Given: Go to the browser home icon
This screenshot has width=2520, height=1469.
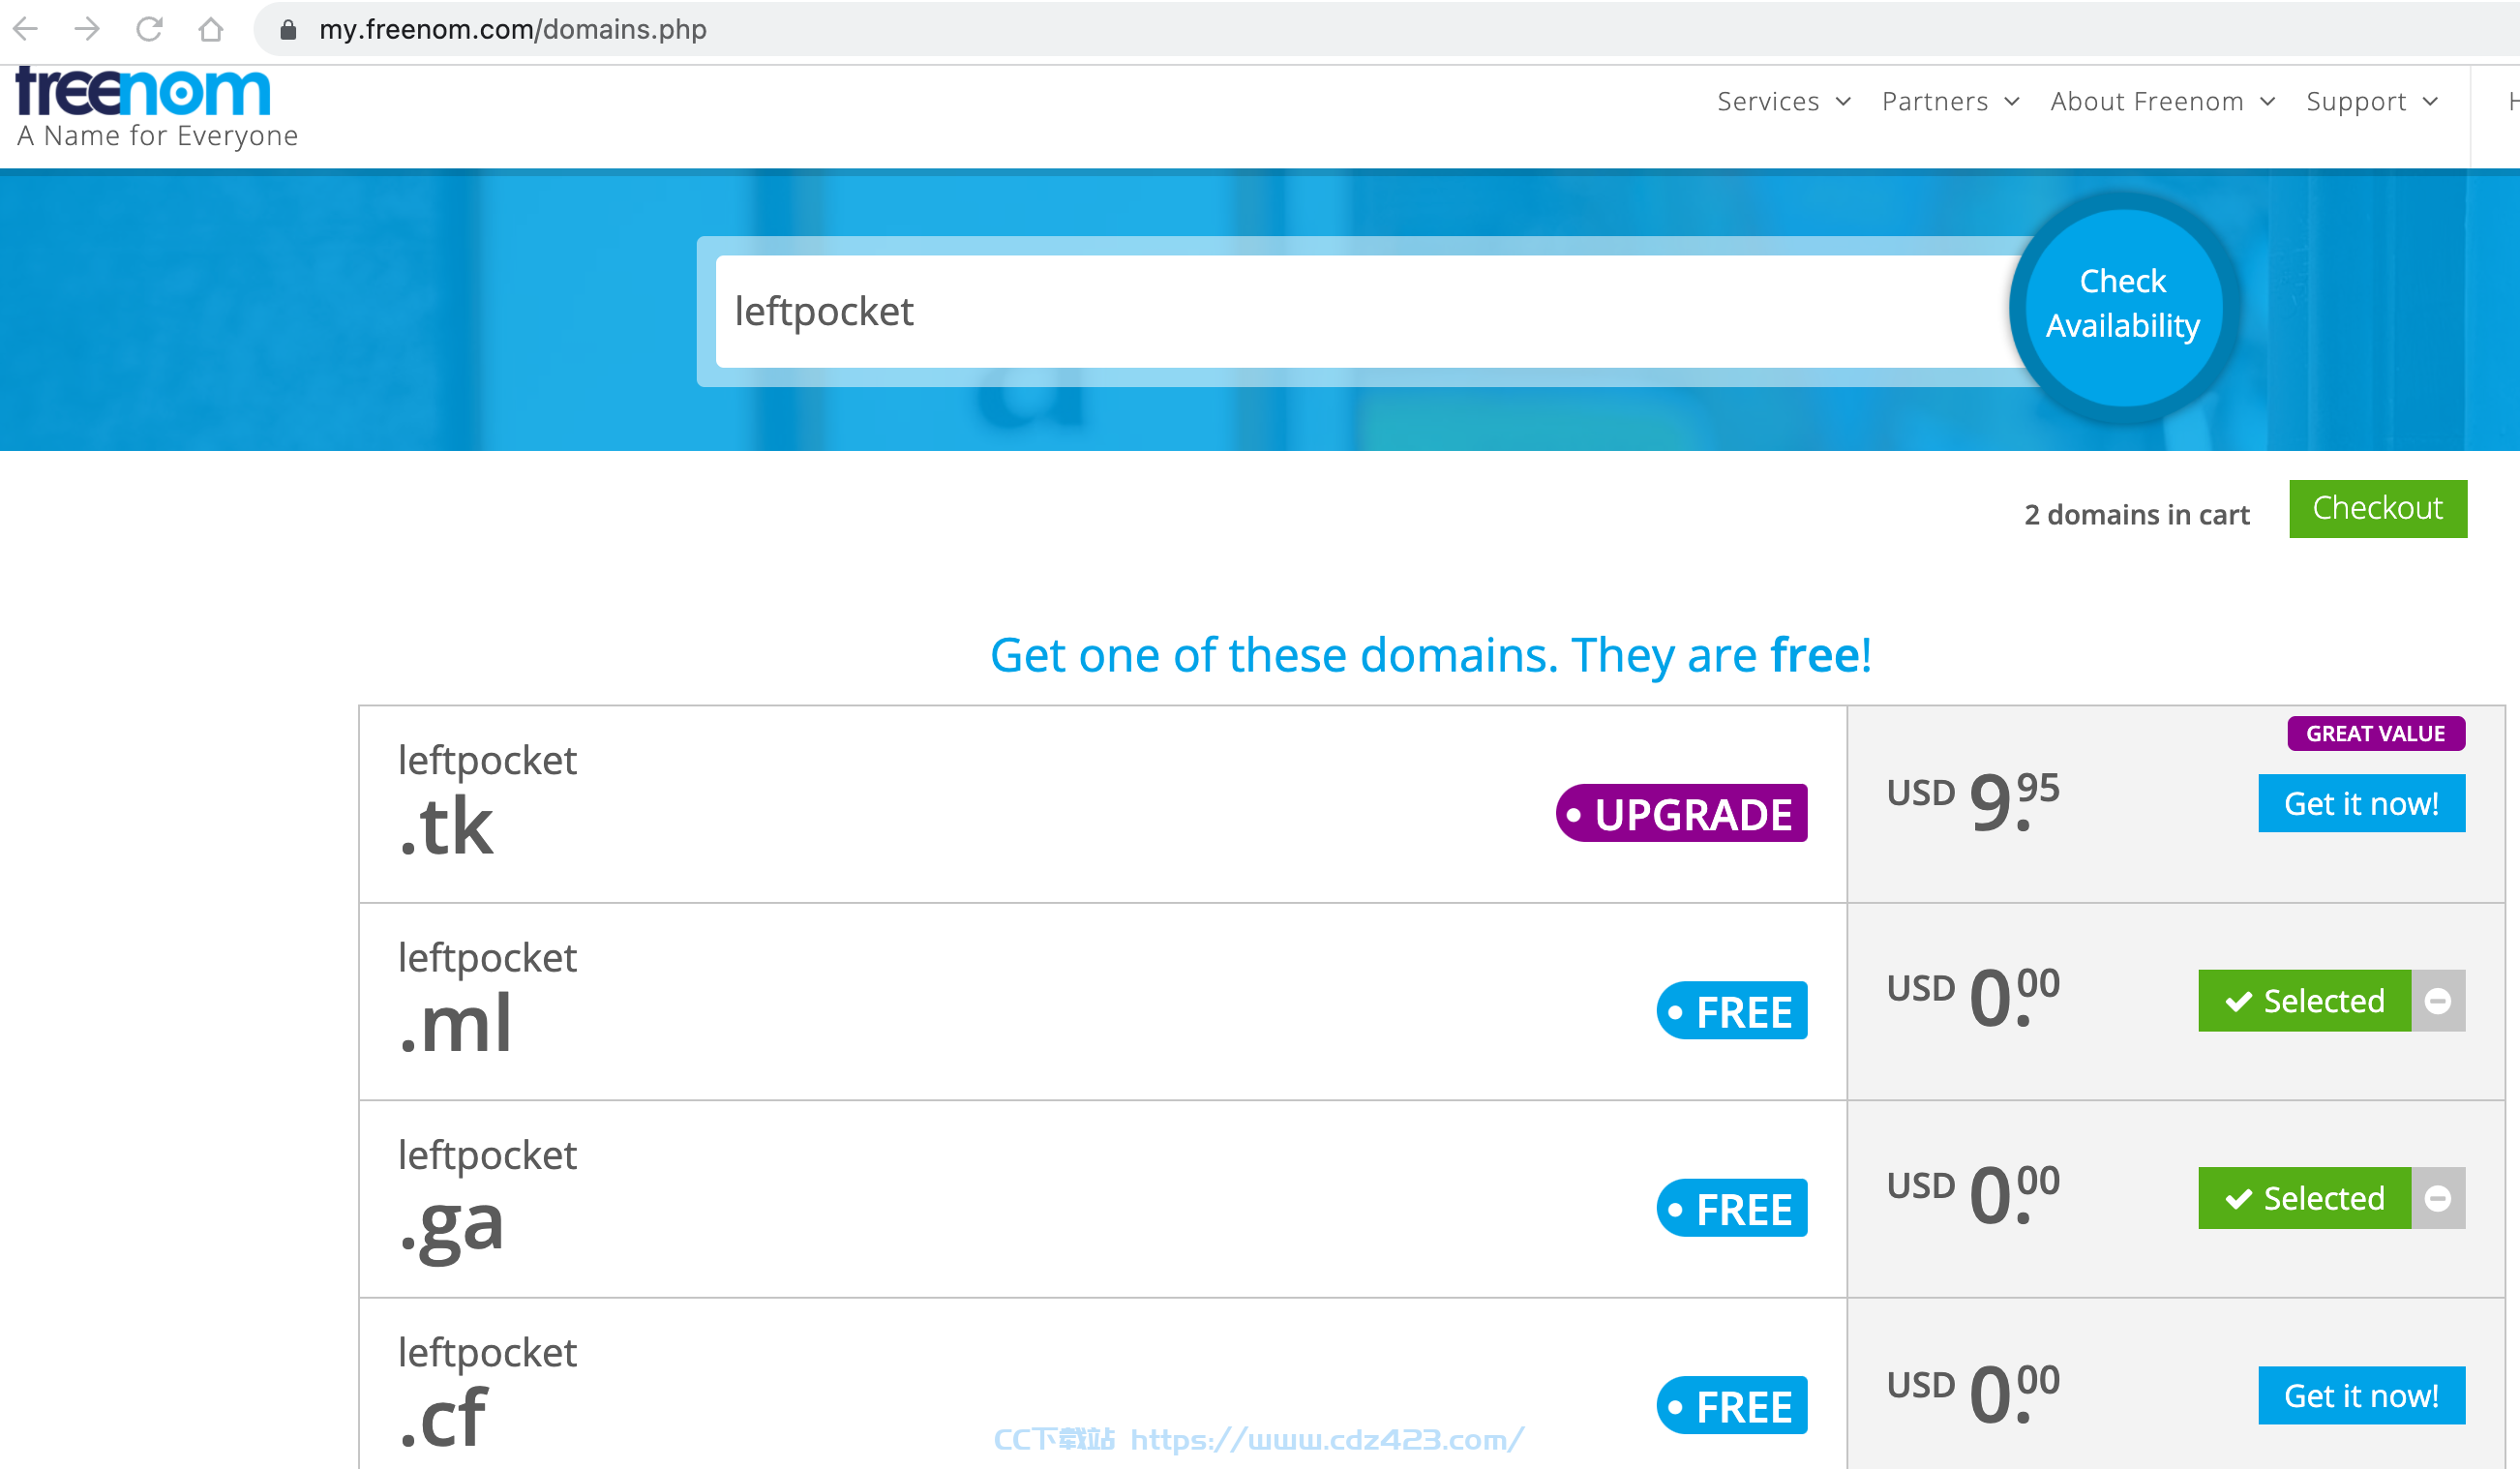Looking at the screenshot, I should [210, 29].
